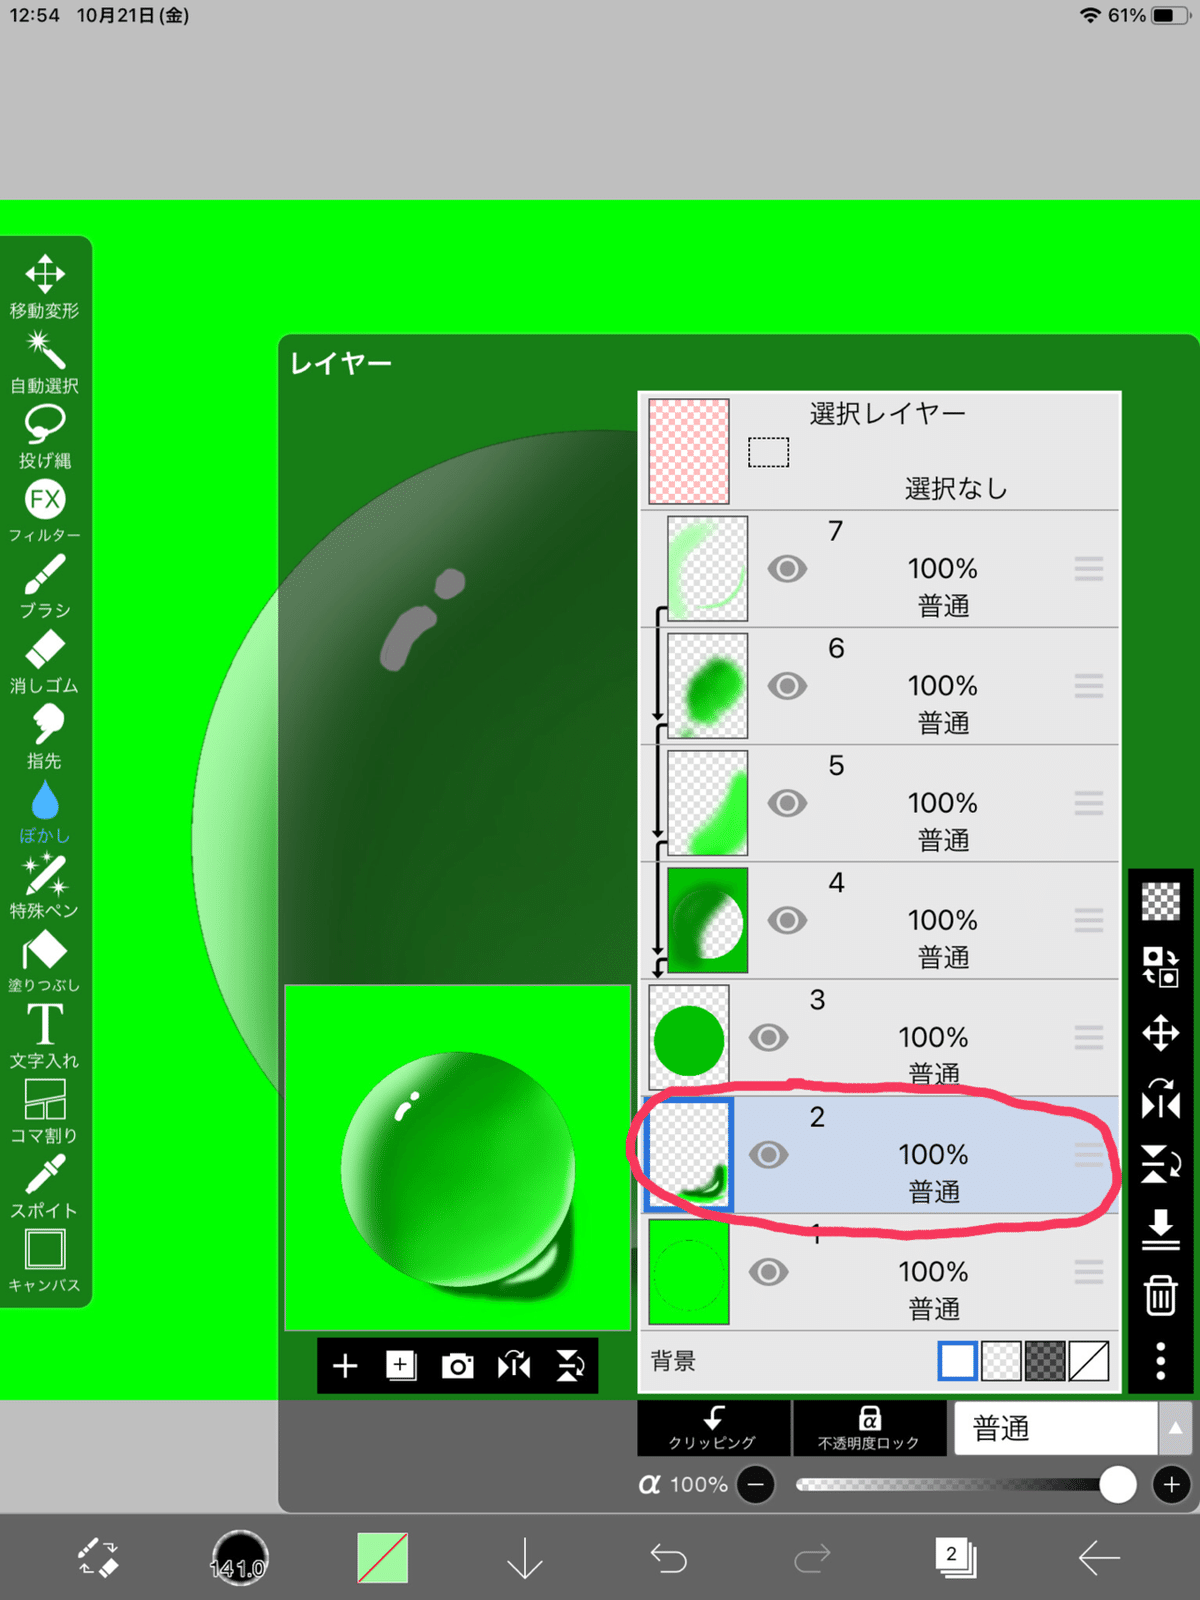Toggle 不透明度ロック alpha lock
The width and height of the screenshot is (1200, 1600).
[x=869, y=1428]
